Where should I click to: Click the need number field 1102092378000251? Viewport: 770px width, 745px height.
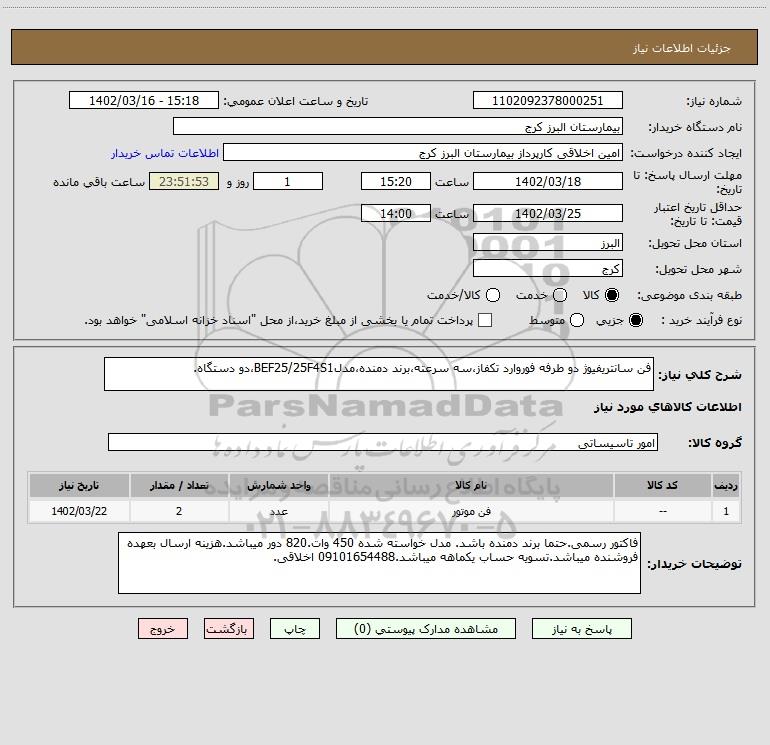click(548, 101)
